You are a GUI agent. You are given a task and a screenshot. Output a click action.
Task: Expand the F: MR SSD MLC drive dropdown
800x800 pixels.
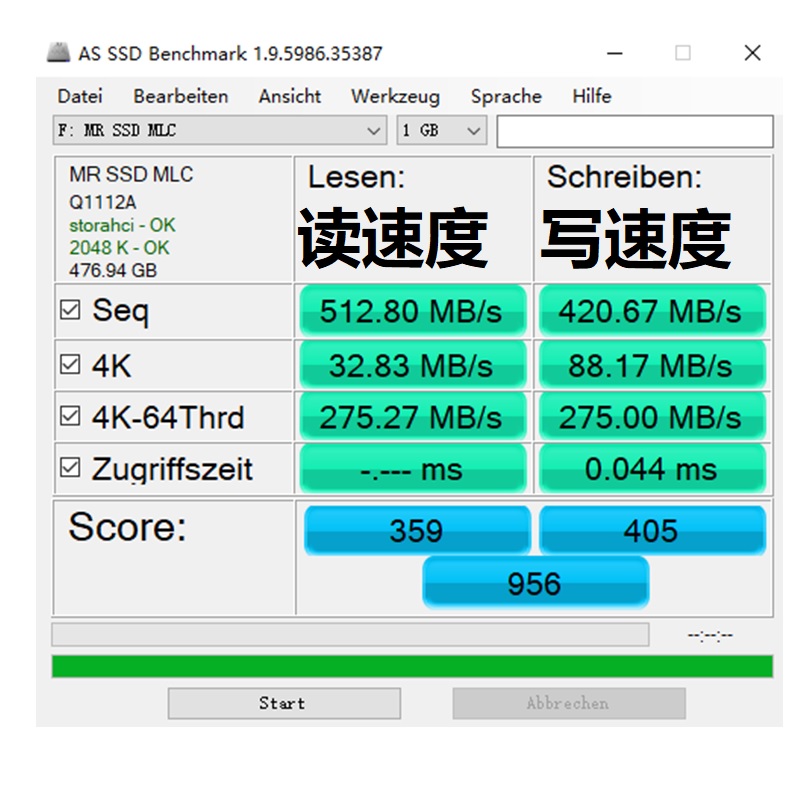220,131
